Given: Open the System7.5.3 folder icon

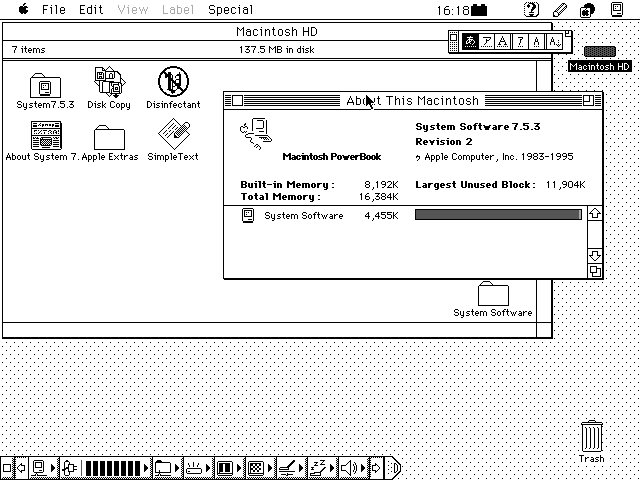Looking at the screenshot, I should [x=45, y=85].
